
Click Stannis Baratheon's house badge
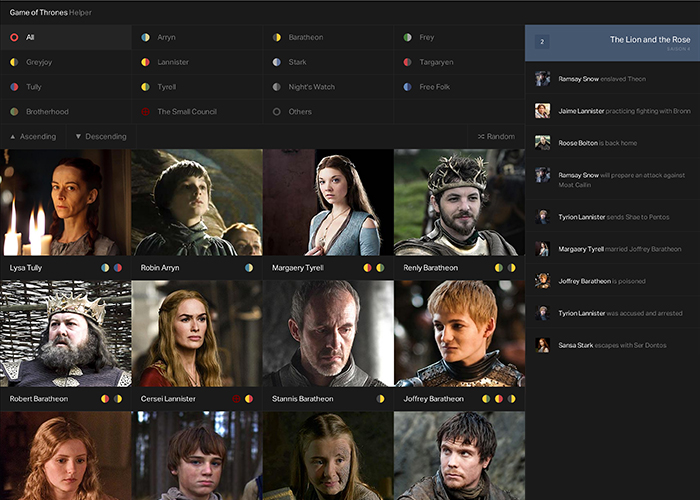click(380, 399)
